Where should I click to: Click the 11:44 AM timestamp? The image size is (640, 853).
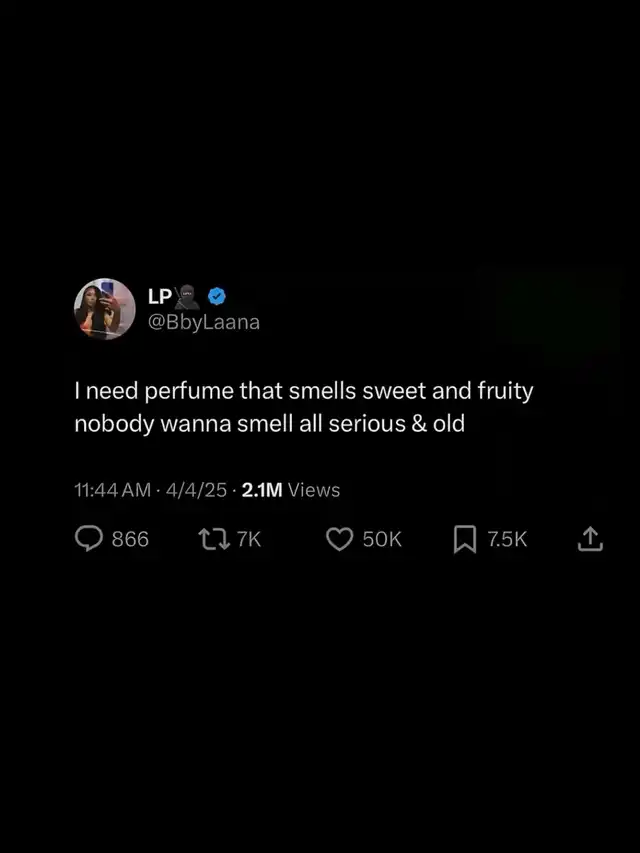pyautogui.click(x=113, y=490)
